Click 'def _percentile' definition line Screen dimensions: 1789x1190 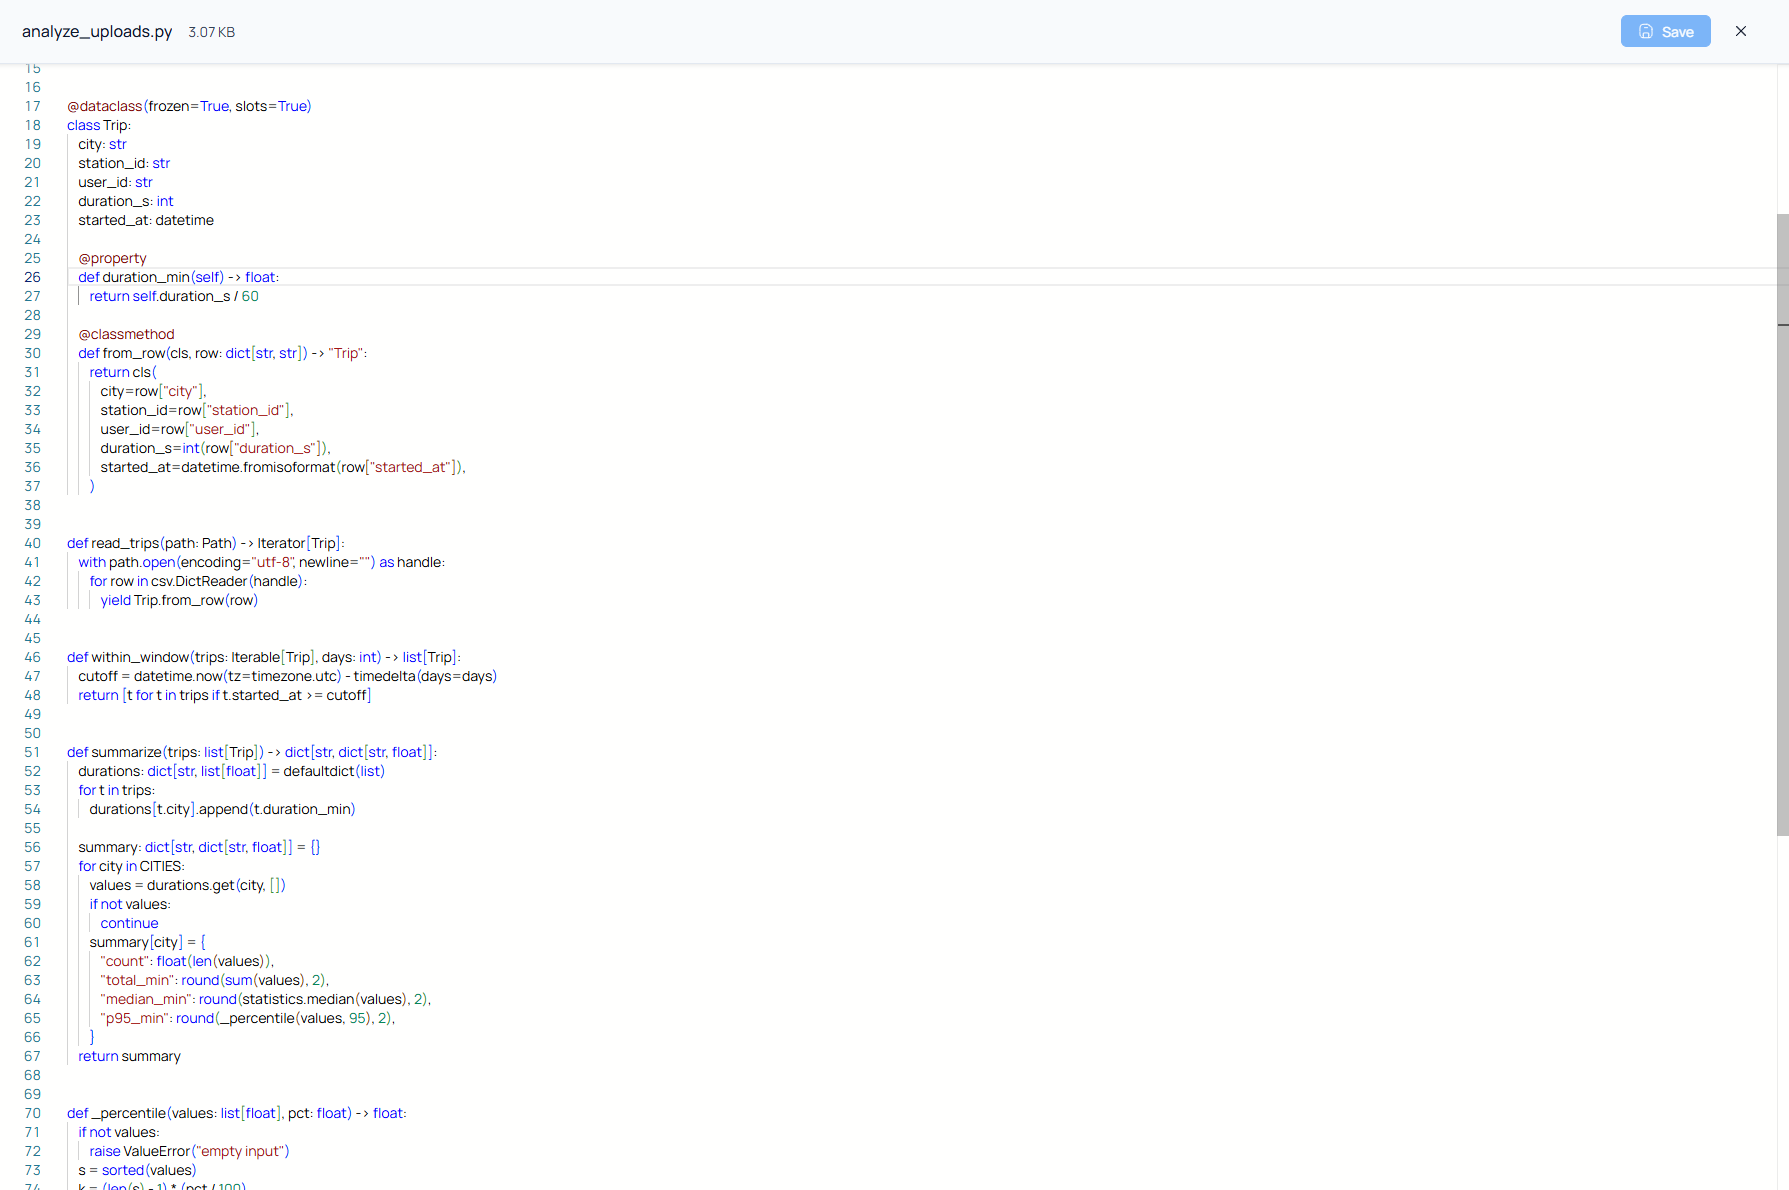click(237, 1113)
